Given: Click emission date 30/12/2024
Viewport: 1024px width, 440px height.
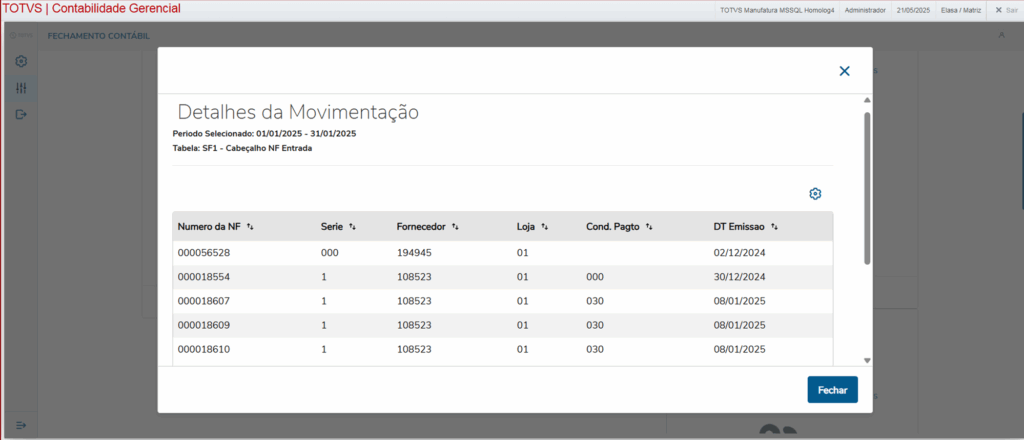Looking at the screenshot, I should point(739,277).
